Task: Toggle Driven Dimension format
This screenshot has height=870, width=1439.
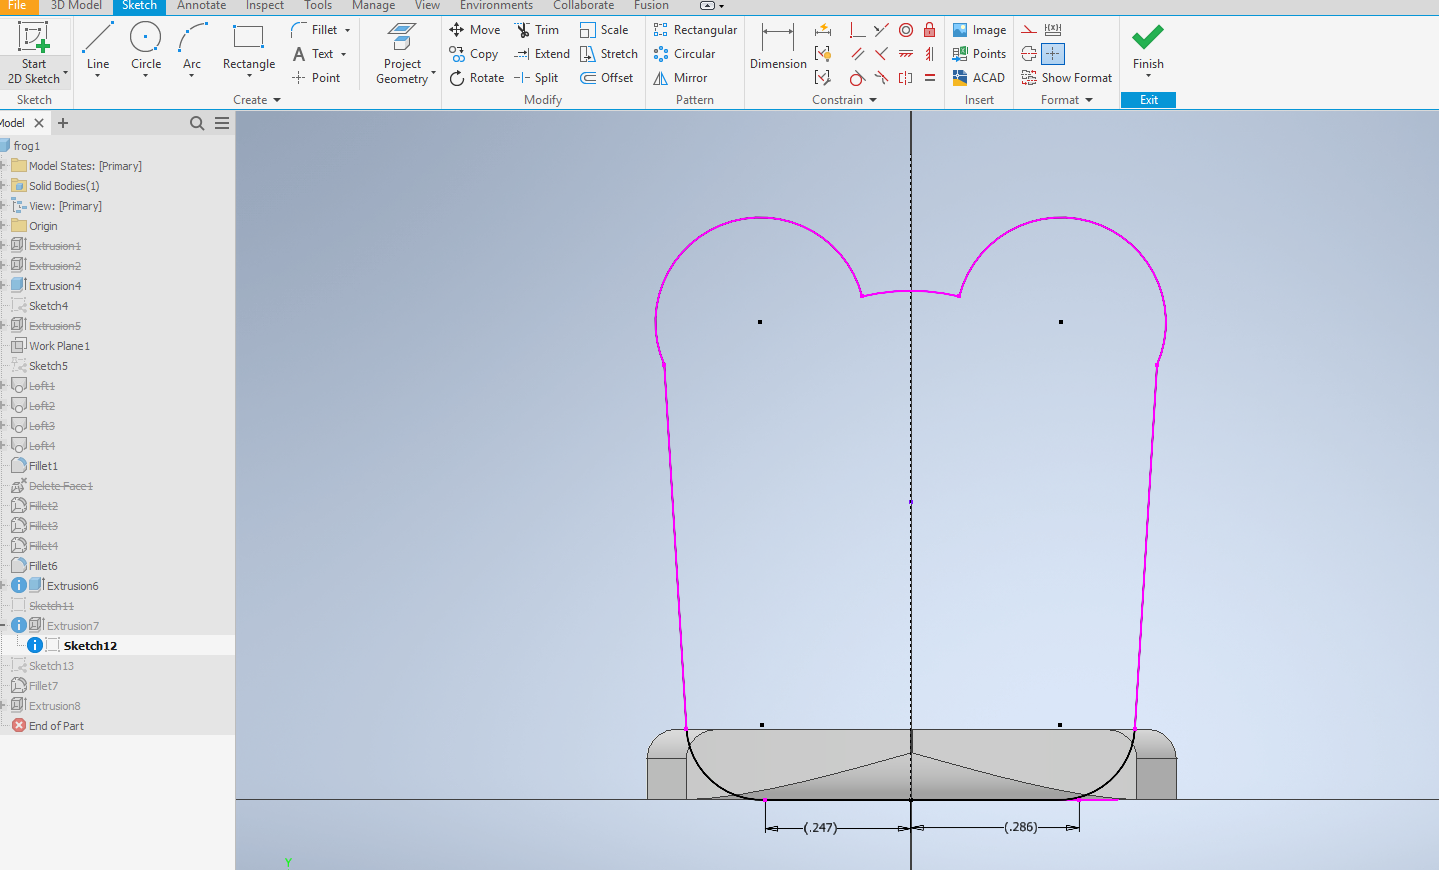Action: [1053, 30]
